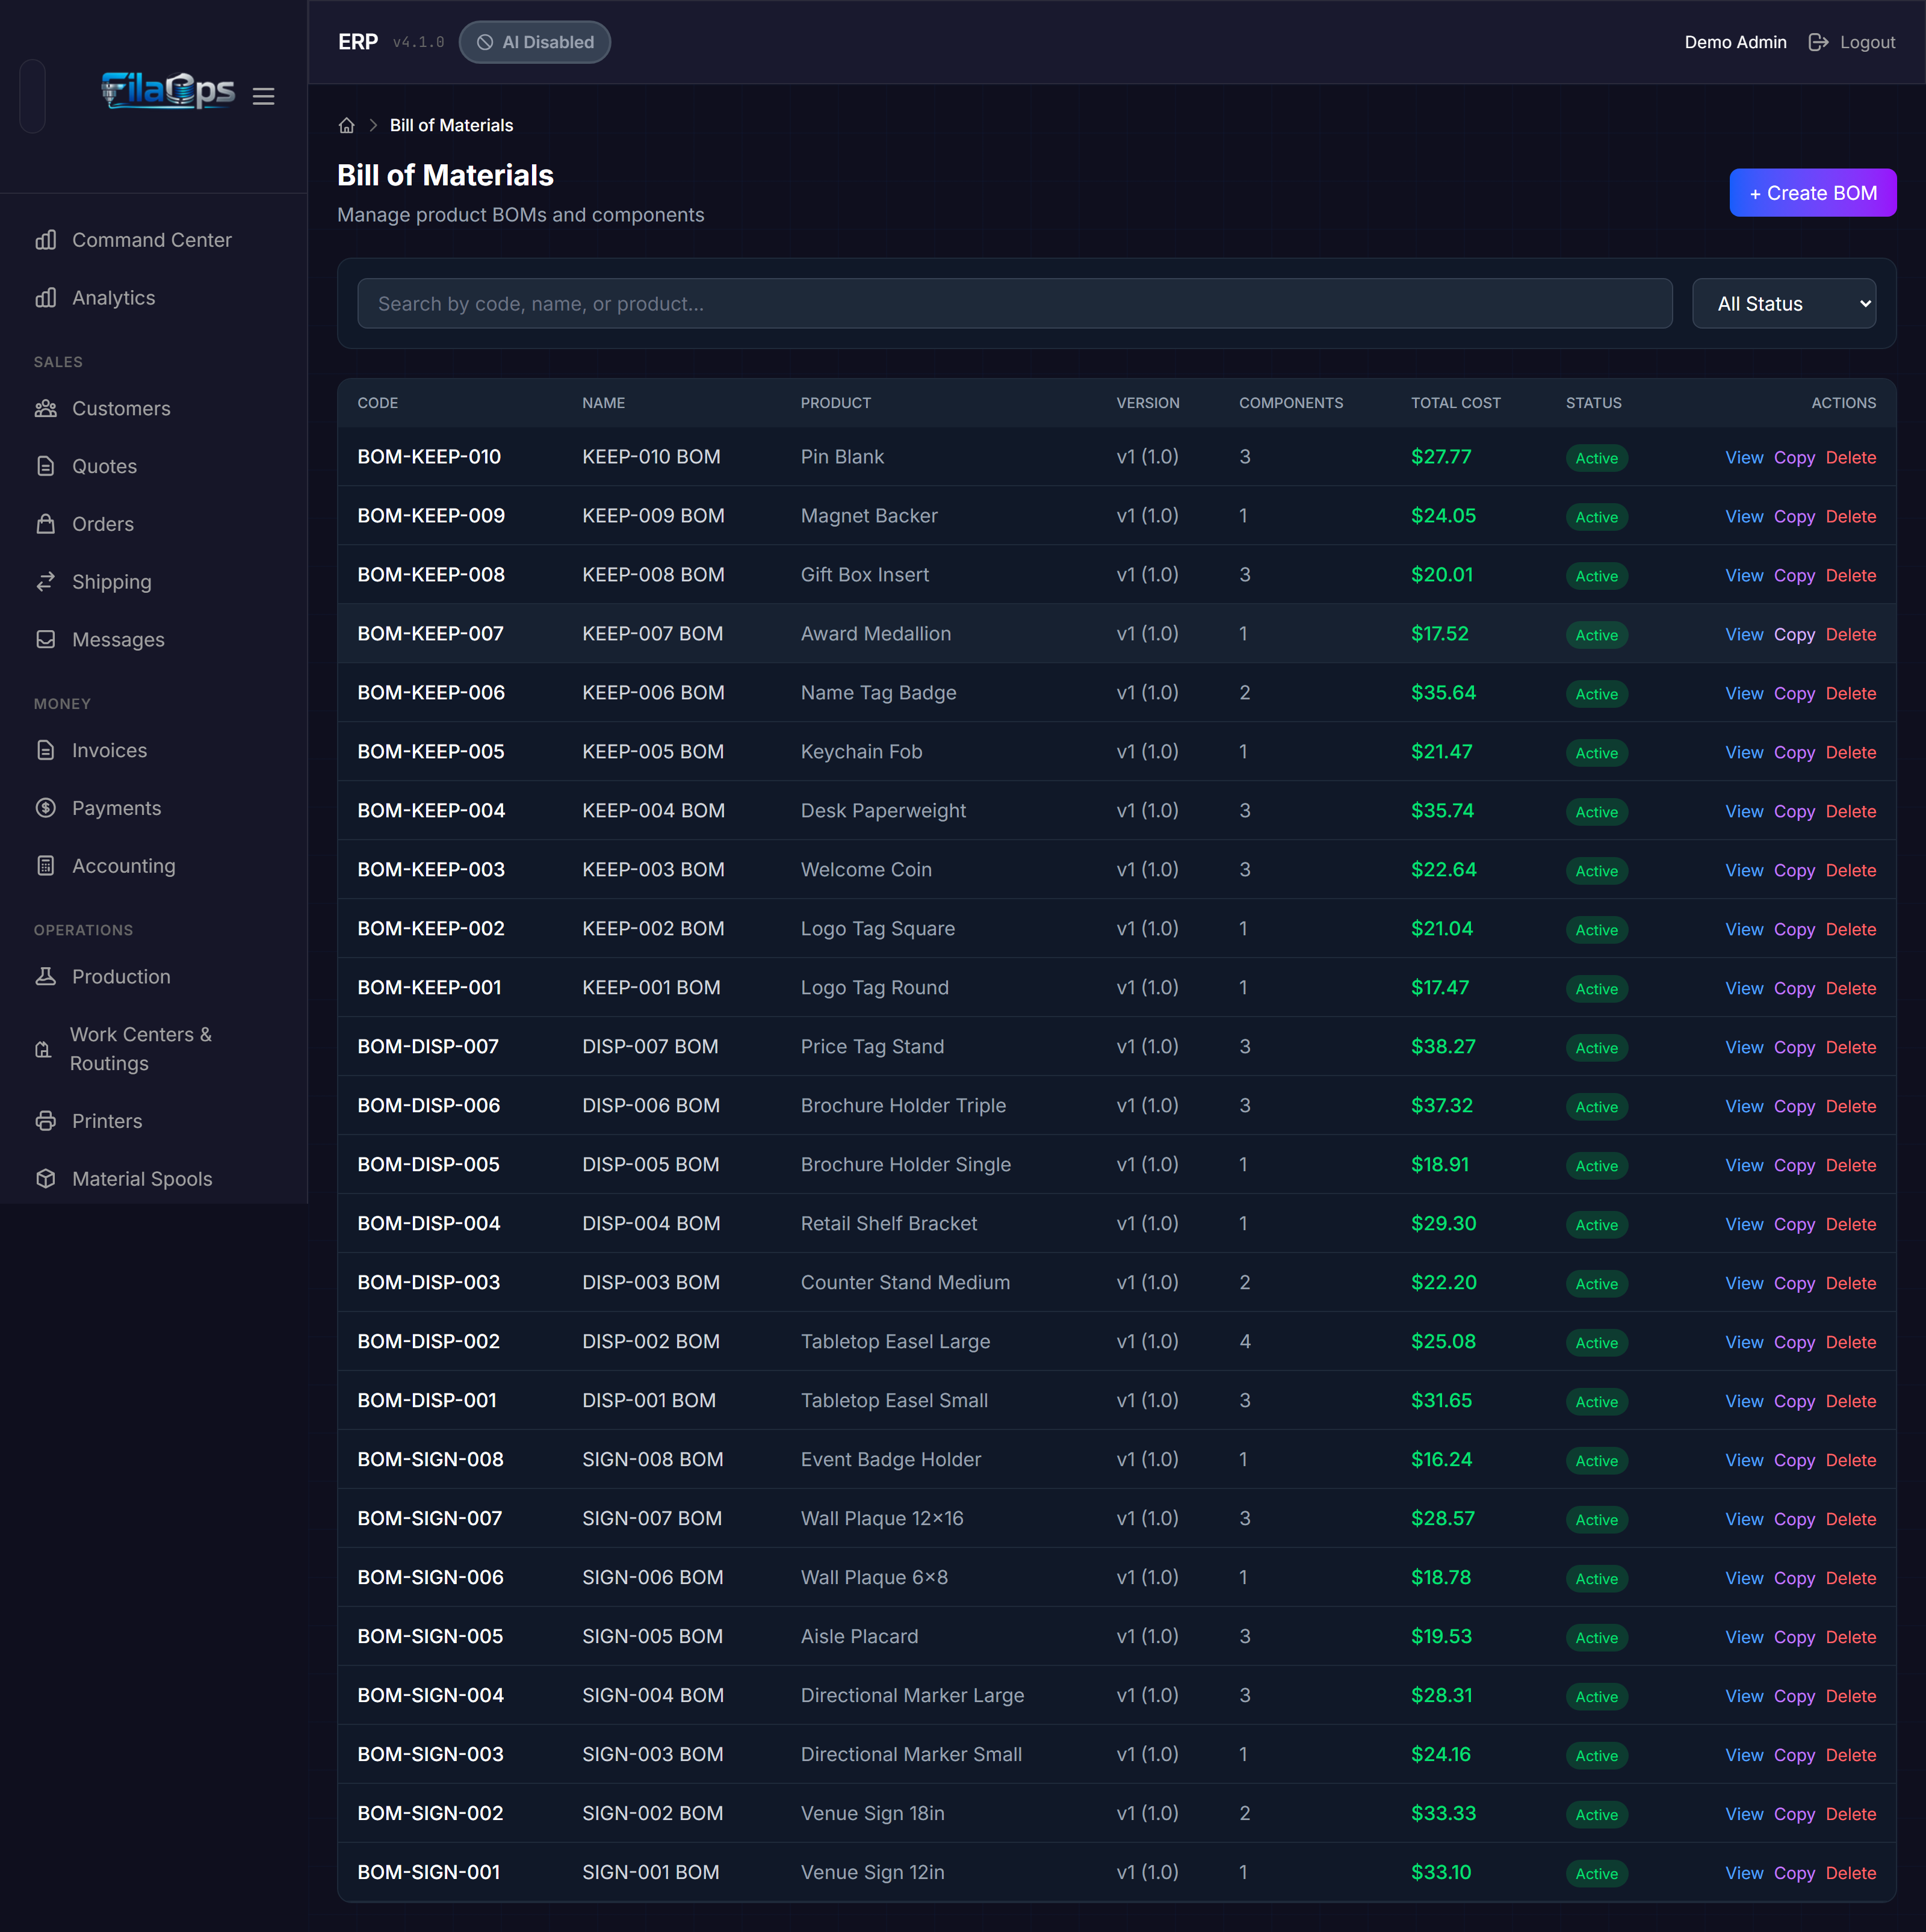This screenshot has width=1926, height=1932.
Task: Click the Accounting calculator icon
Action: coord(46,866)
